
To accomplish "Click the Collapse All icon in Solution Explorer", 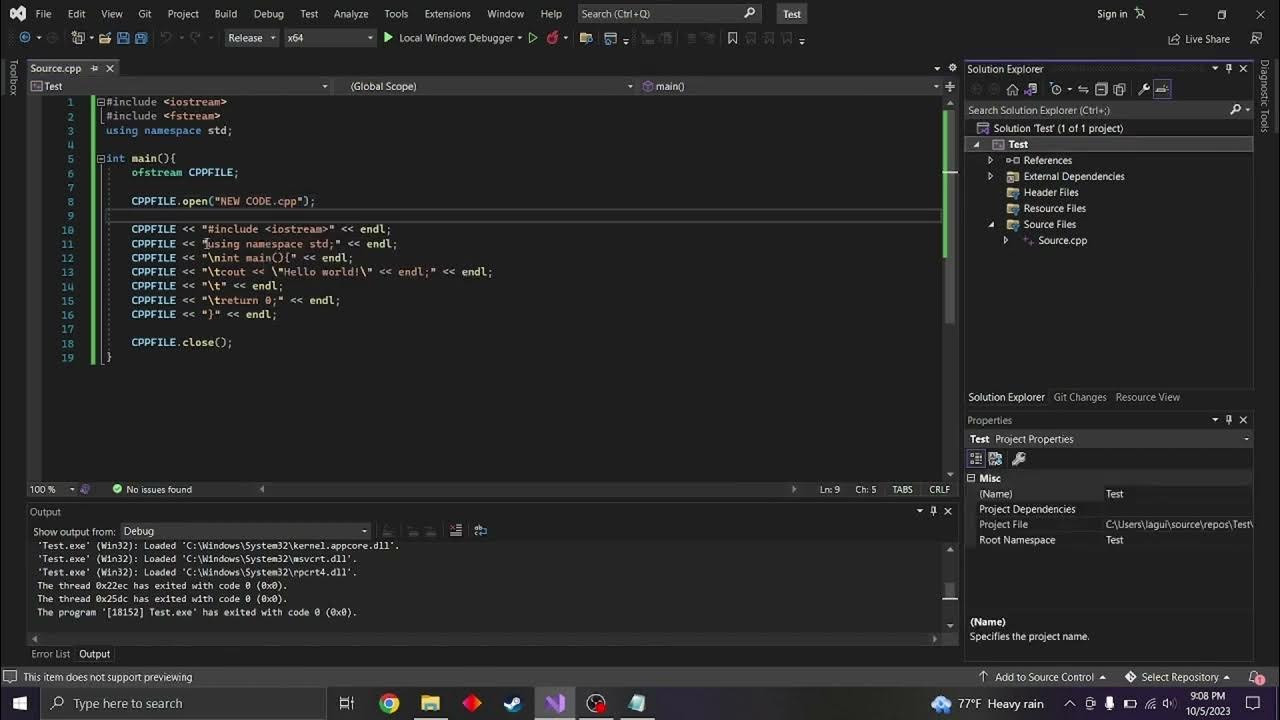I will (x=1101, y=89).
